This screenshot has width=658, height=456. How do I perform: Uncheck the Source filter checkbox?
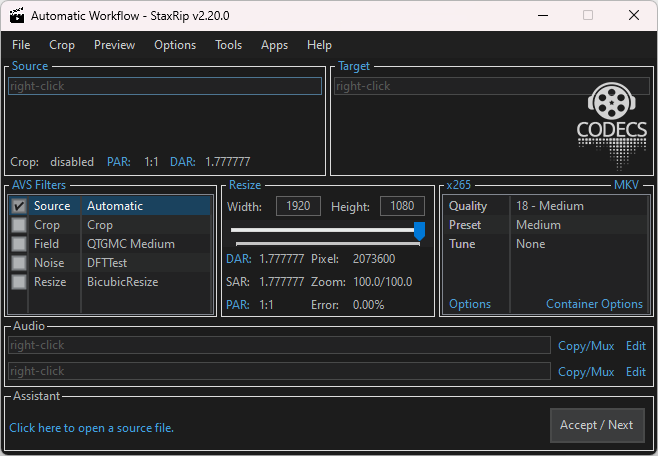(19, 206)
